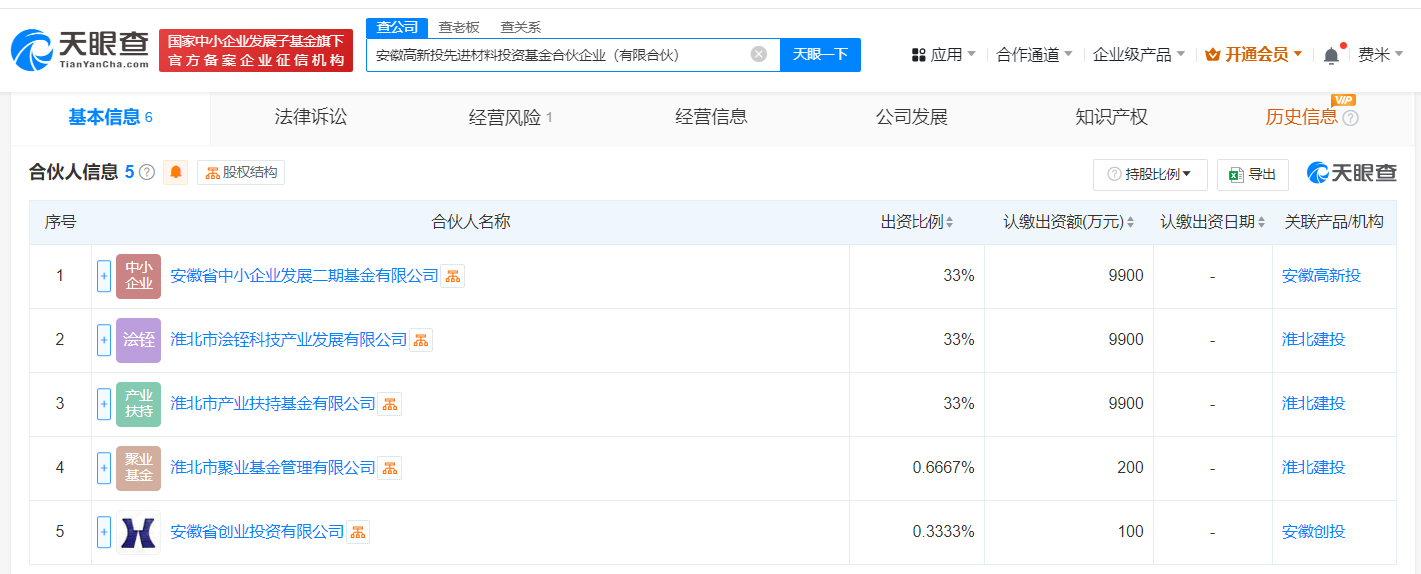Screen dimensions: 1421x574
Task: Open the 安徽高新投 related link
Action: 1321,276
